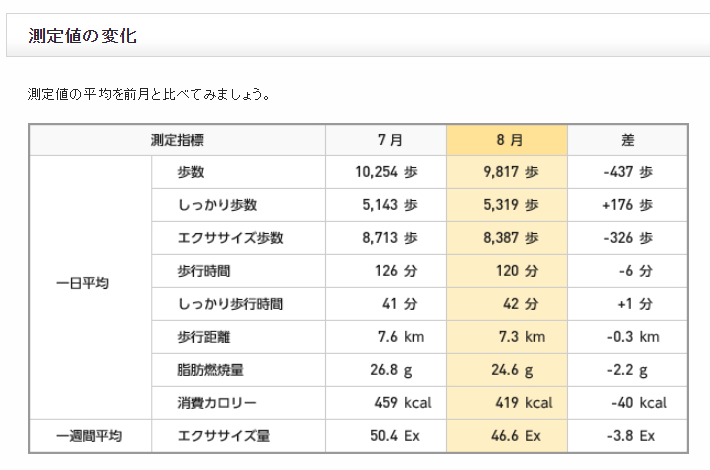Viewport: 710px width, 470px height.
Task: Select the 測定指標 column header
Action: (x=177, y=140)
